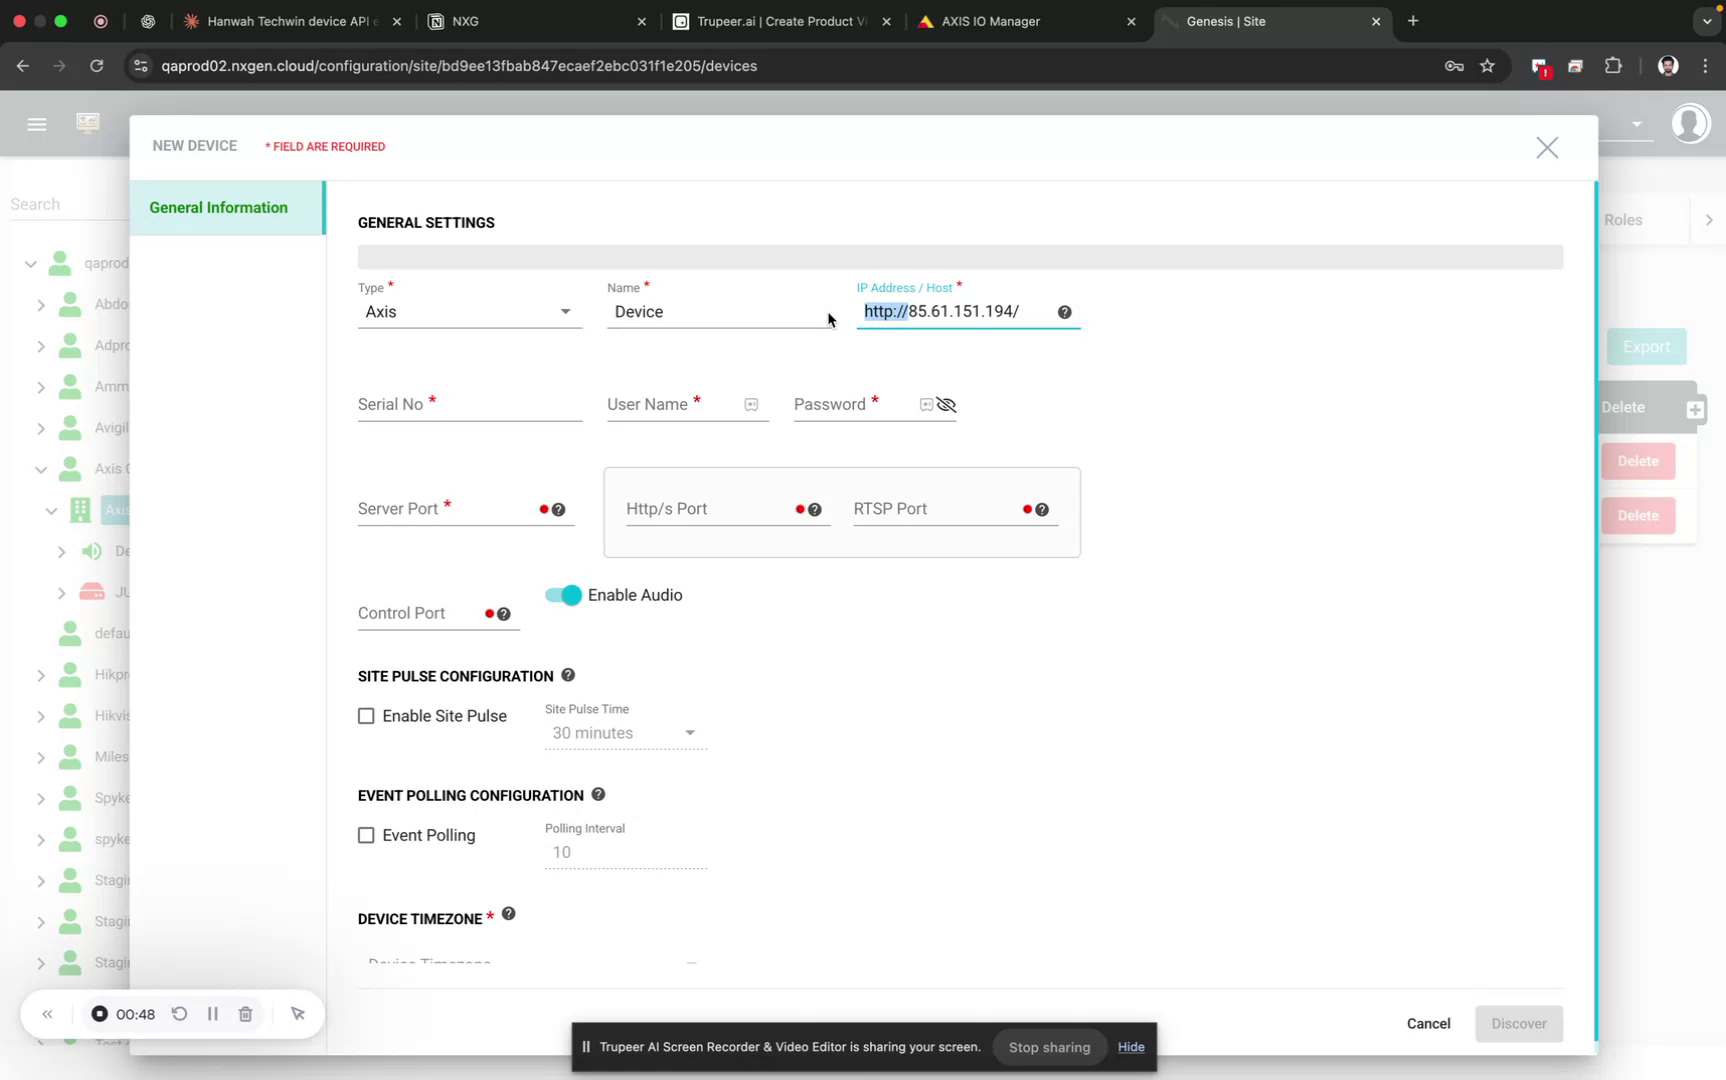Click the Site Pulse Configuration help icon
This screenshot has width=1726, height=1080.
tap(568, 675)
